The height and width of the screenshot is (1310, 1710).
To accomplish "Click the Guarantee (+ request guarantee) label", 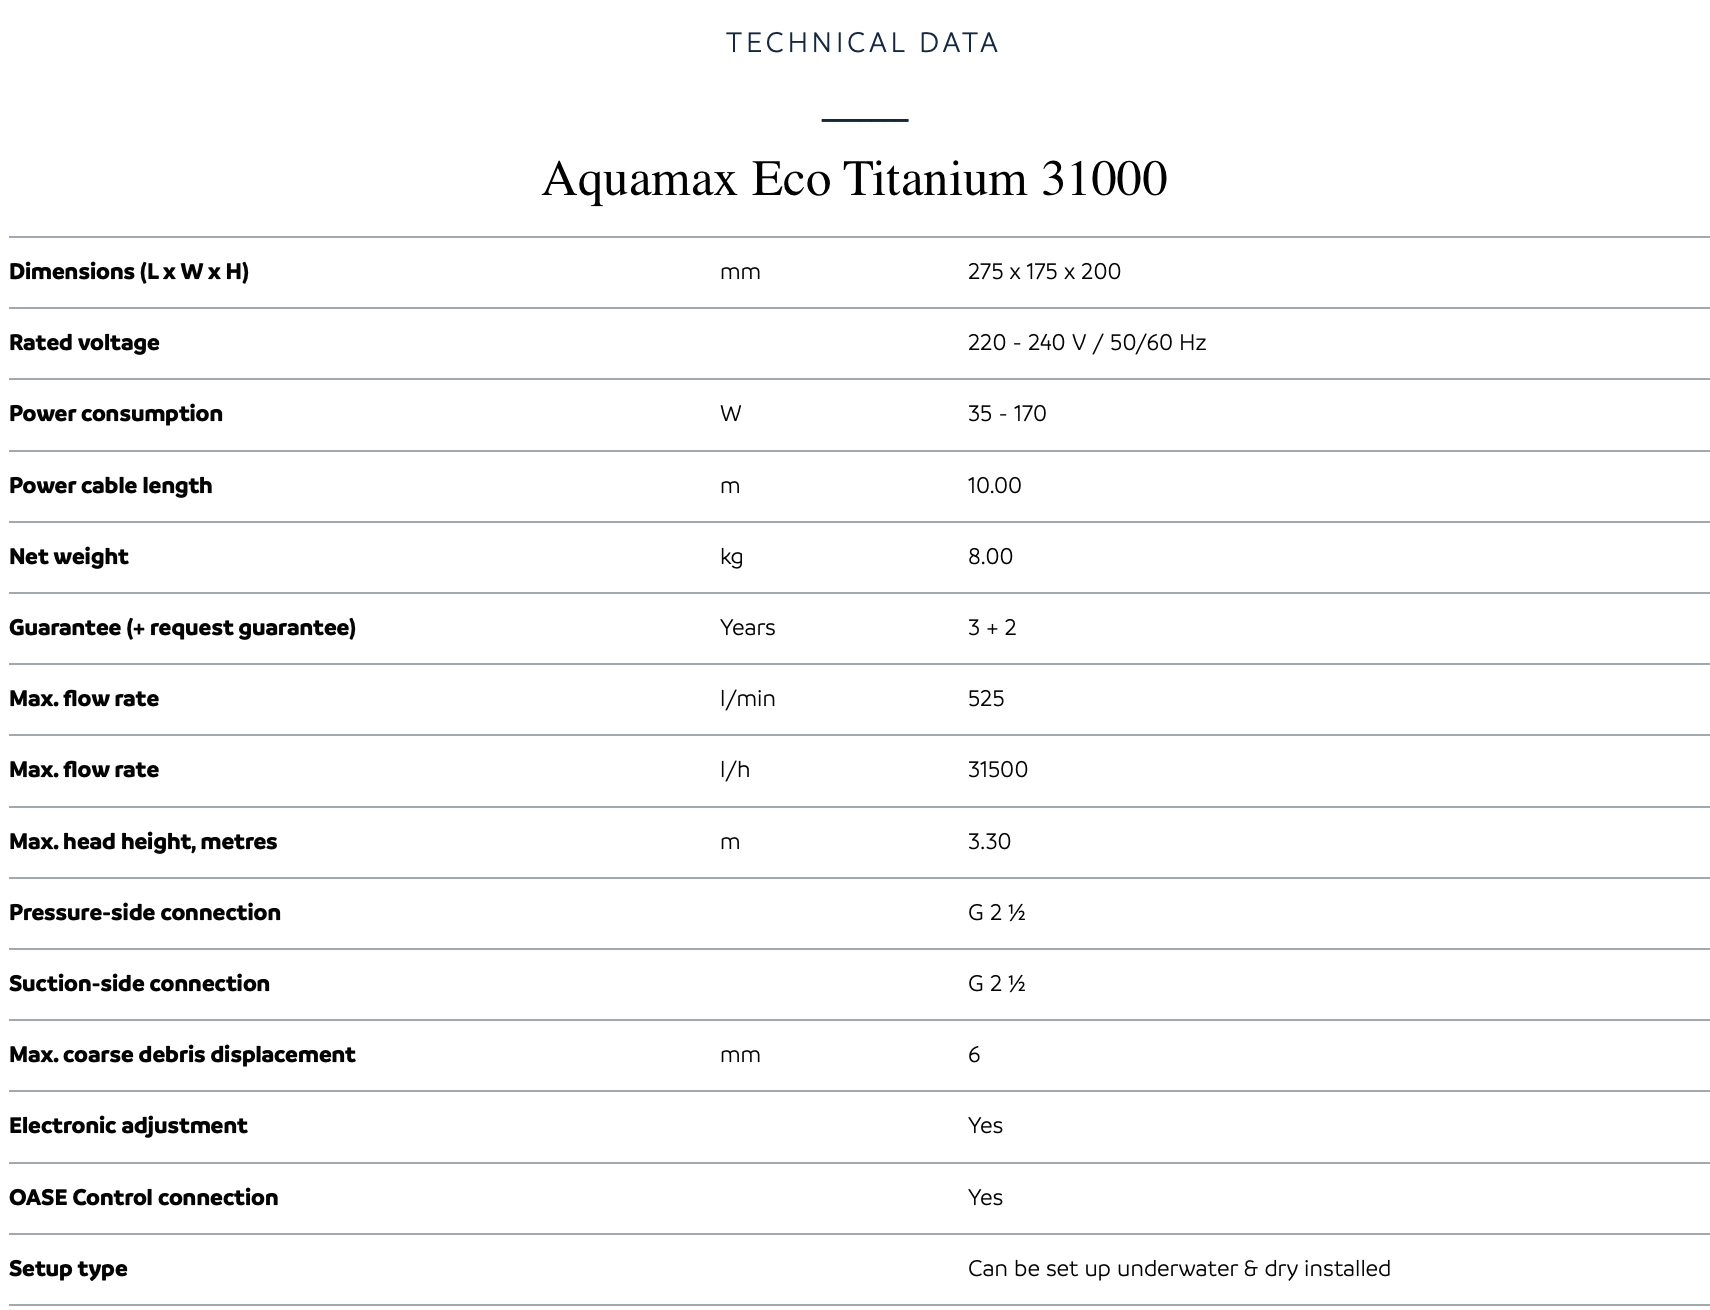I will pyautogui.click(x=182, y=628).
